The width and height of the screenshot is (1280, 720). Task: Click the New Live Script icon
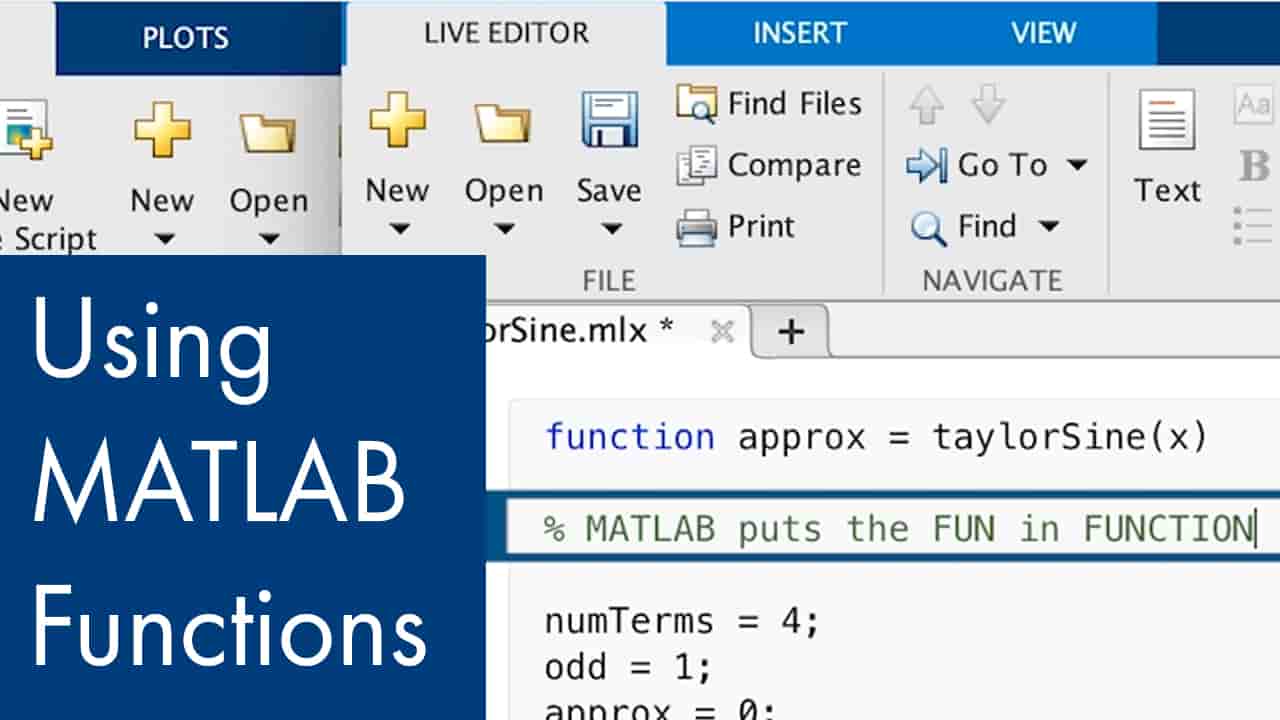[x=24, y=130]
